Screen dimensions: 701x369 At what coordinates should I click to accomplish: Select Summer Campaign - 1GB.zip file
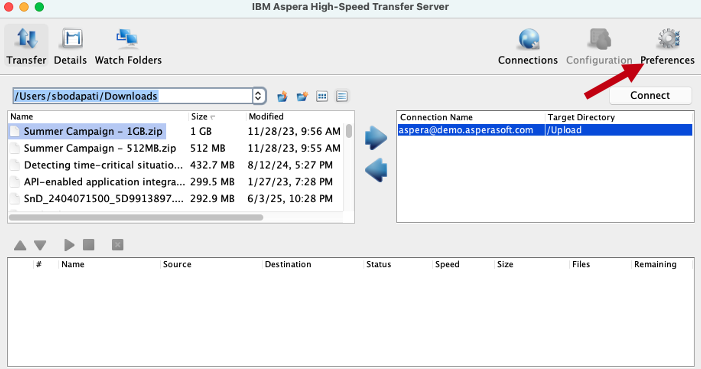pos(93,131)
